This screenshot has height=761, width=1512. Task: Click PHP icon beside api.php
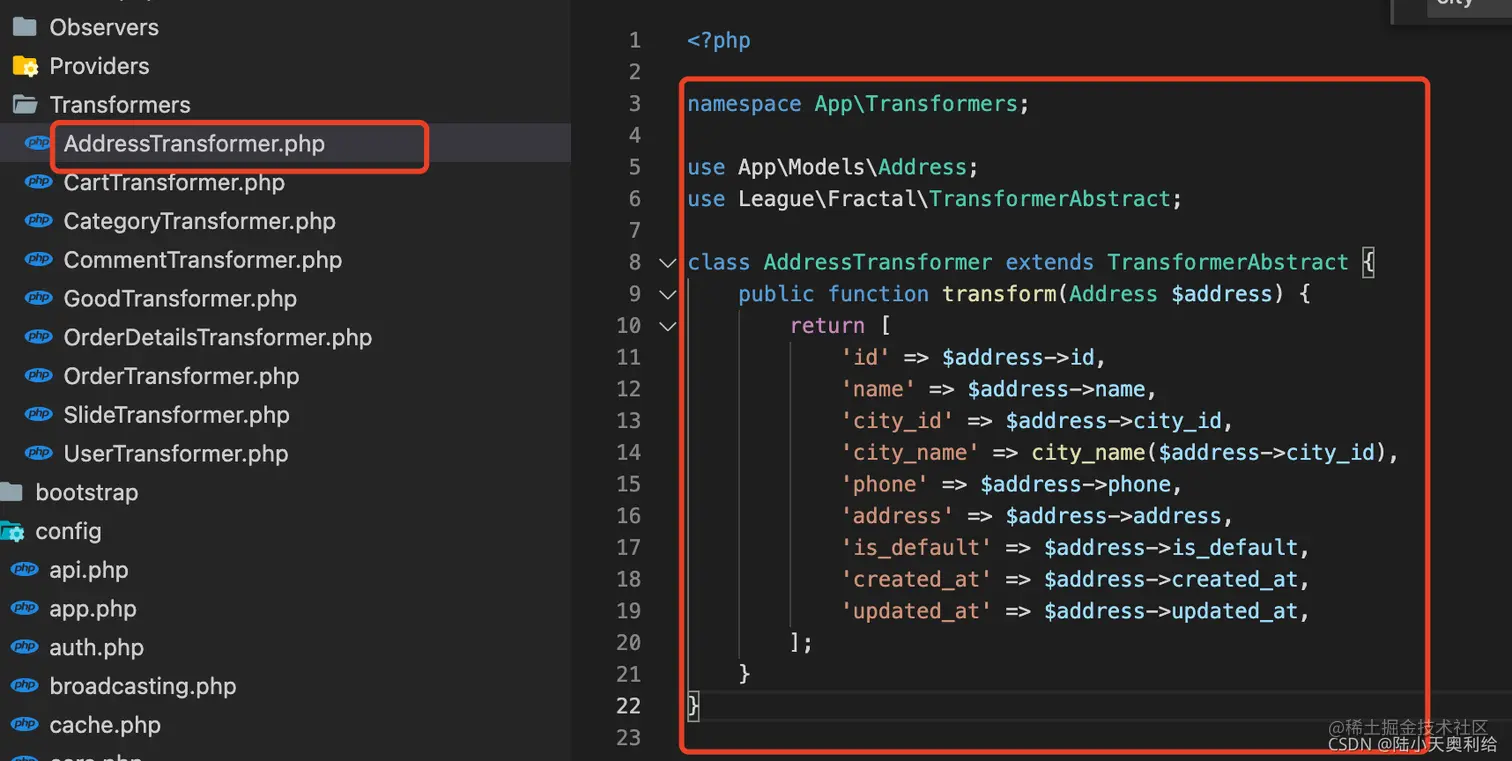pyautogui.click(x=24, y=569)
